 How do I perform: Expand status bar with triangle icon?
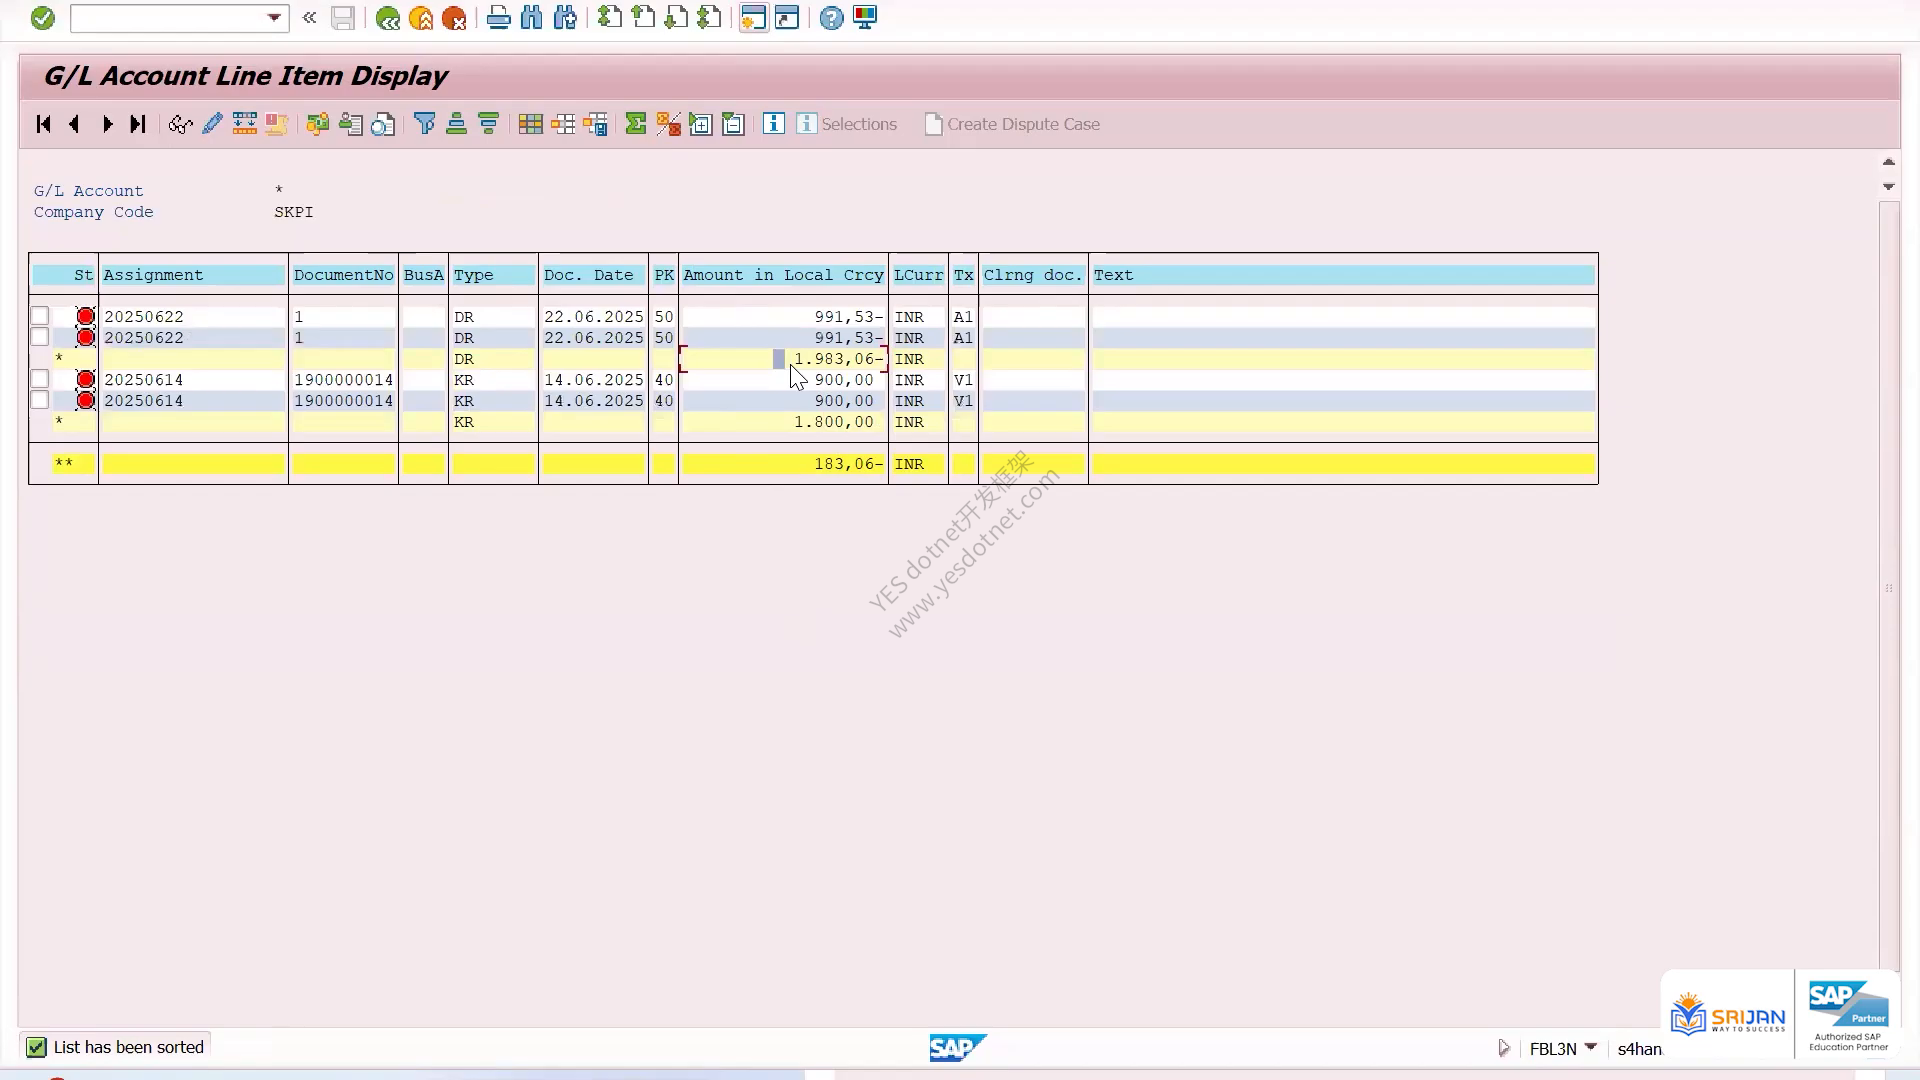point(1504,1048)
